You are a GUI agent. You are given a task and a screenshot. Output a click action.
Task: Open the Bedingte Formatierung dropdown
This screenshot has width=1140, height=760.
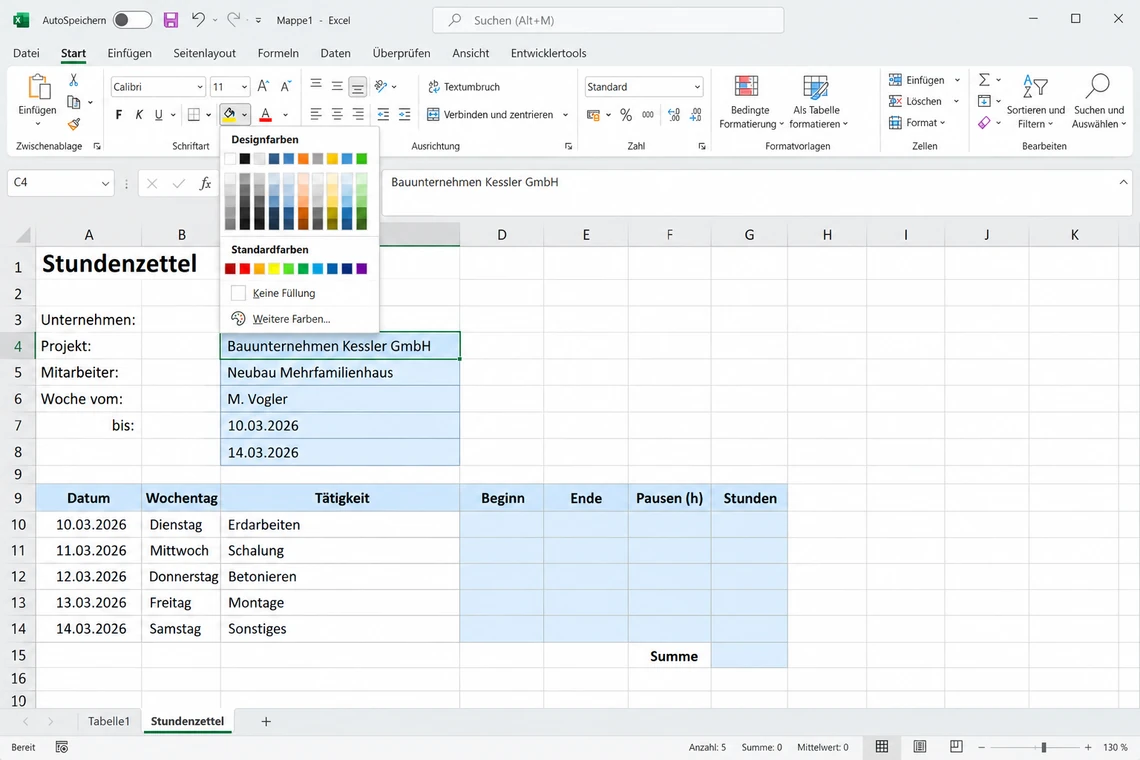pos(751,101)
